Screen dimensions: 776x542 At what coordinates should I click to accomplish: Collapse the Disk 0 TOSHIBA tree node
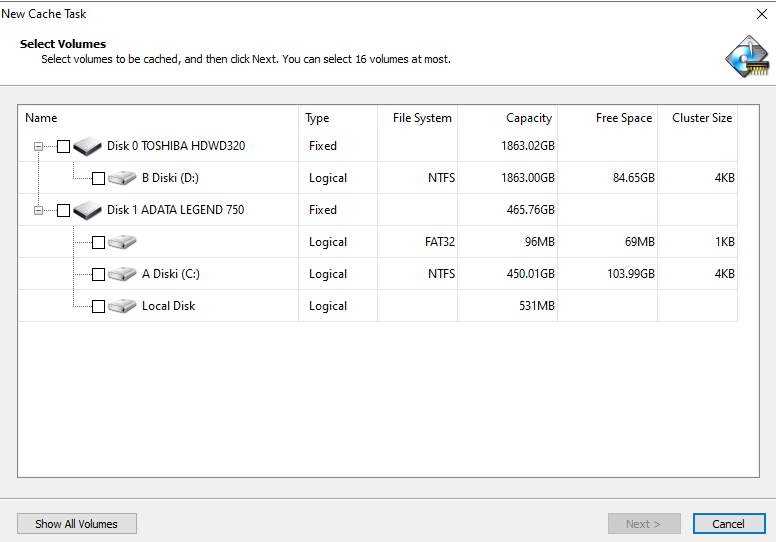pos(38,147)
